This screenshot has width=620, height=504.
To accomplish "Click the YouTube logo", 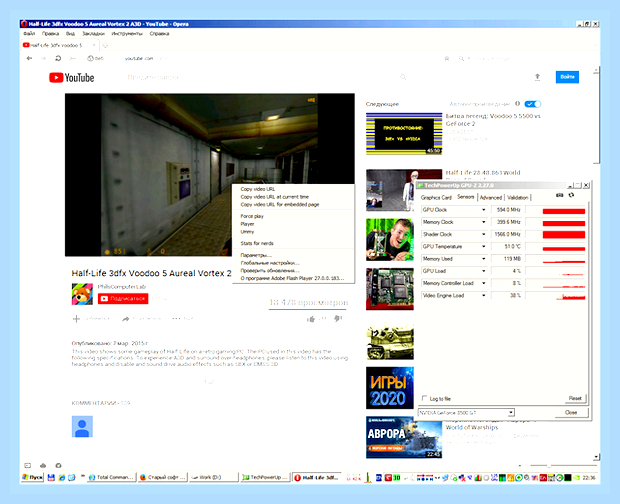I will [72, 77].
